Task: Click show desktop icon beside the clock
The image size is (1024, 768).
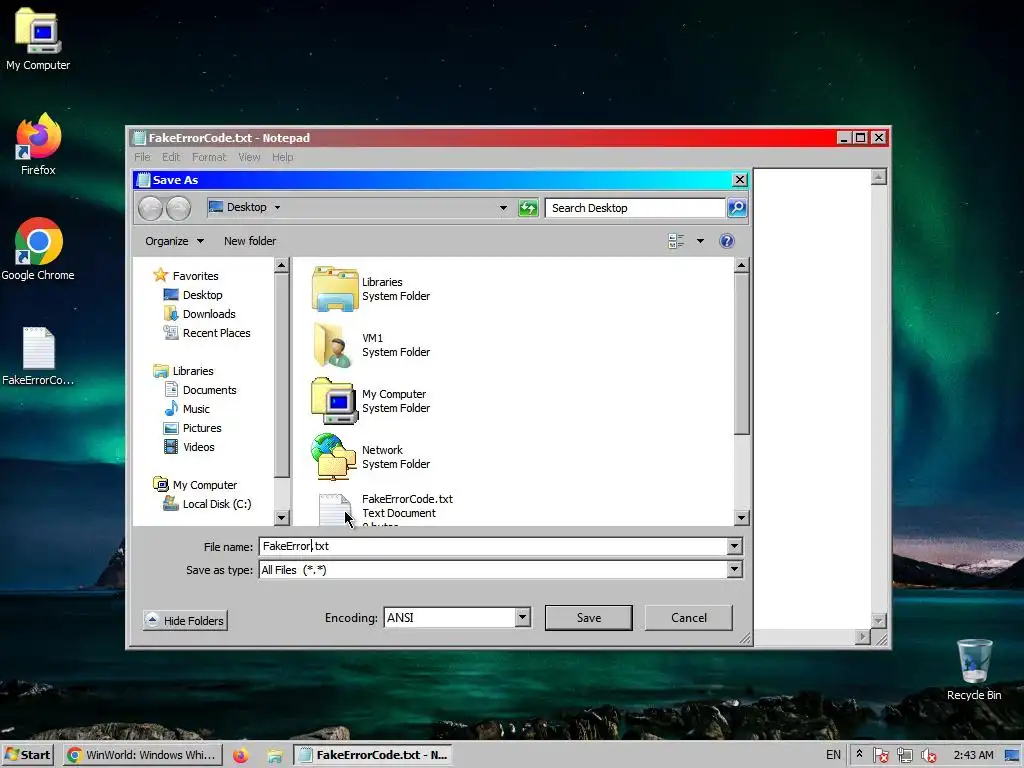Action: [x=1013, y=755]
